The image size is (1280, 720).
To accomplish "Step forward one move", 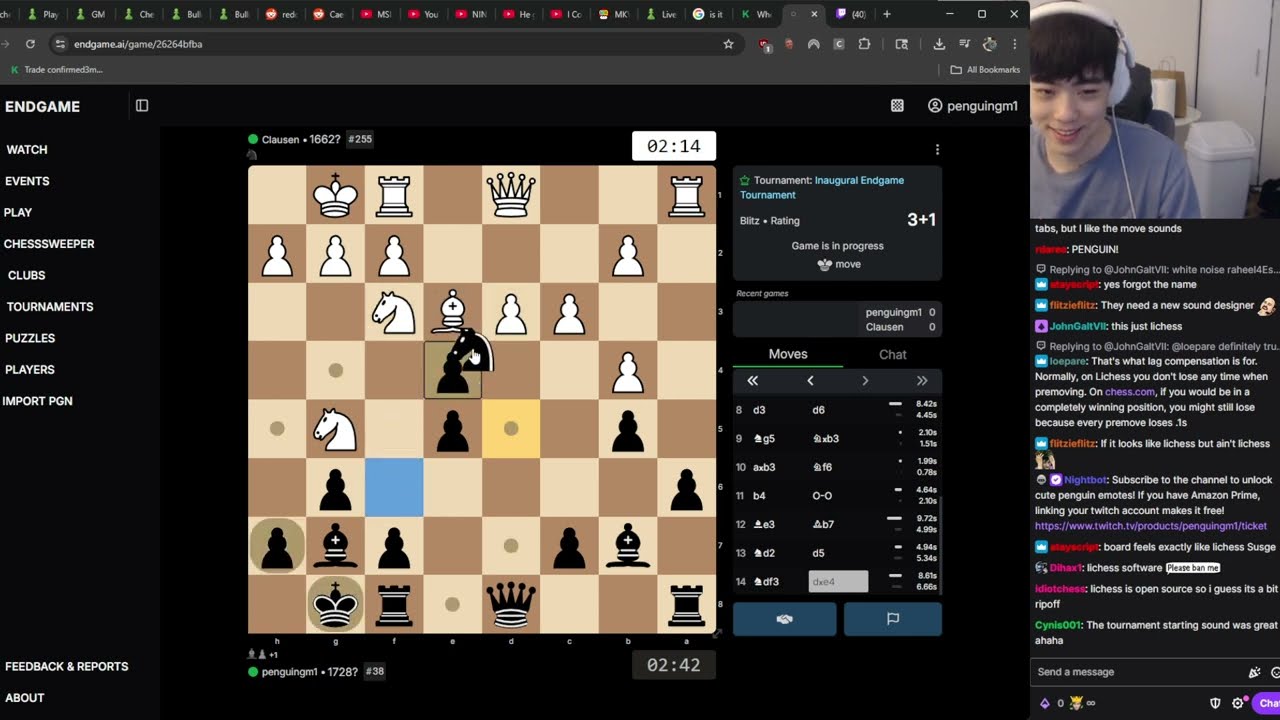I will pos(865,381).
